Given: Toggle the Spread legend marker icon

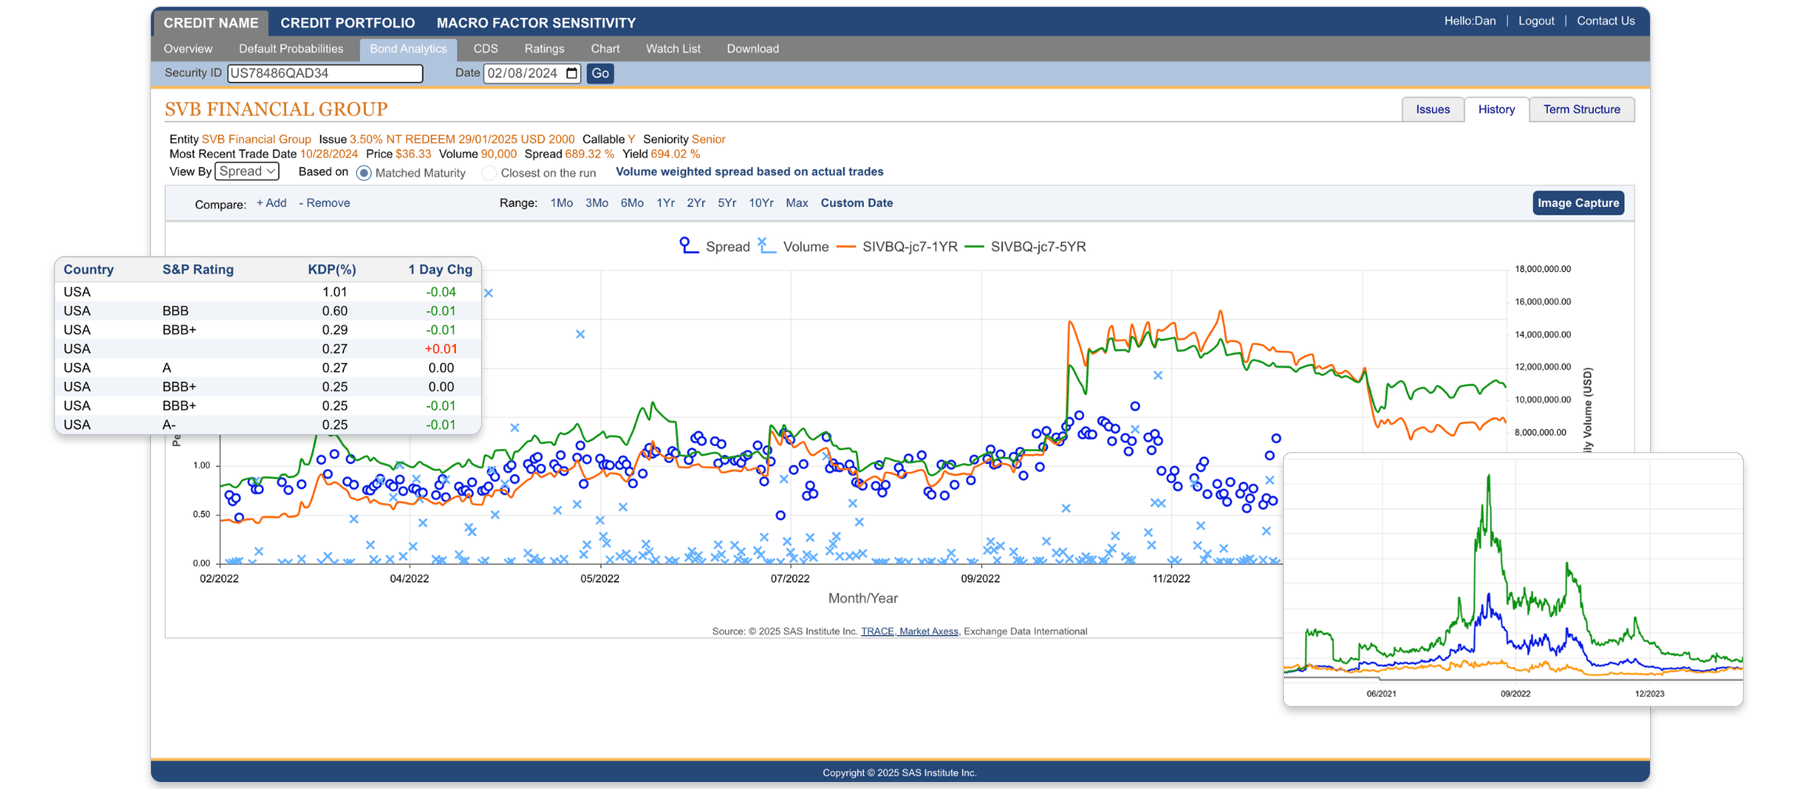Looking at the screenshot, I should click(688, 246).
